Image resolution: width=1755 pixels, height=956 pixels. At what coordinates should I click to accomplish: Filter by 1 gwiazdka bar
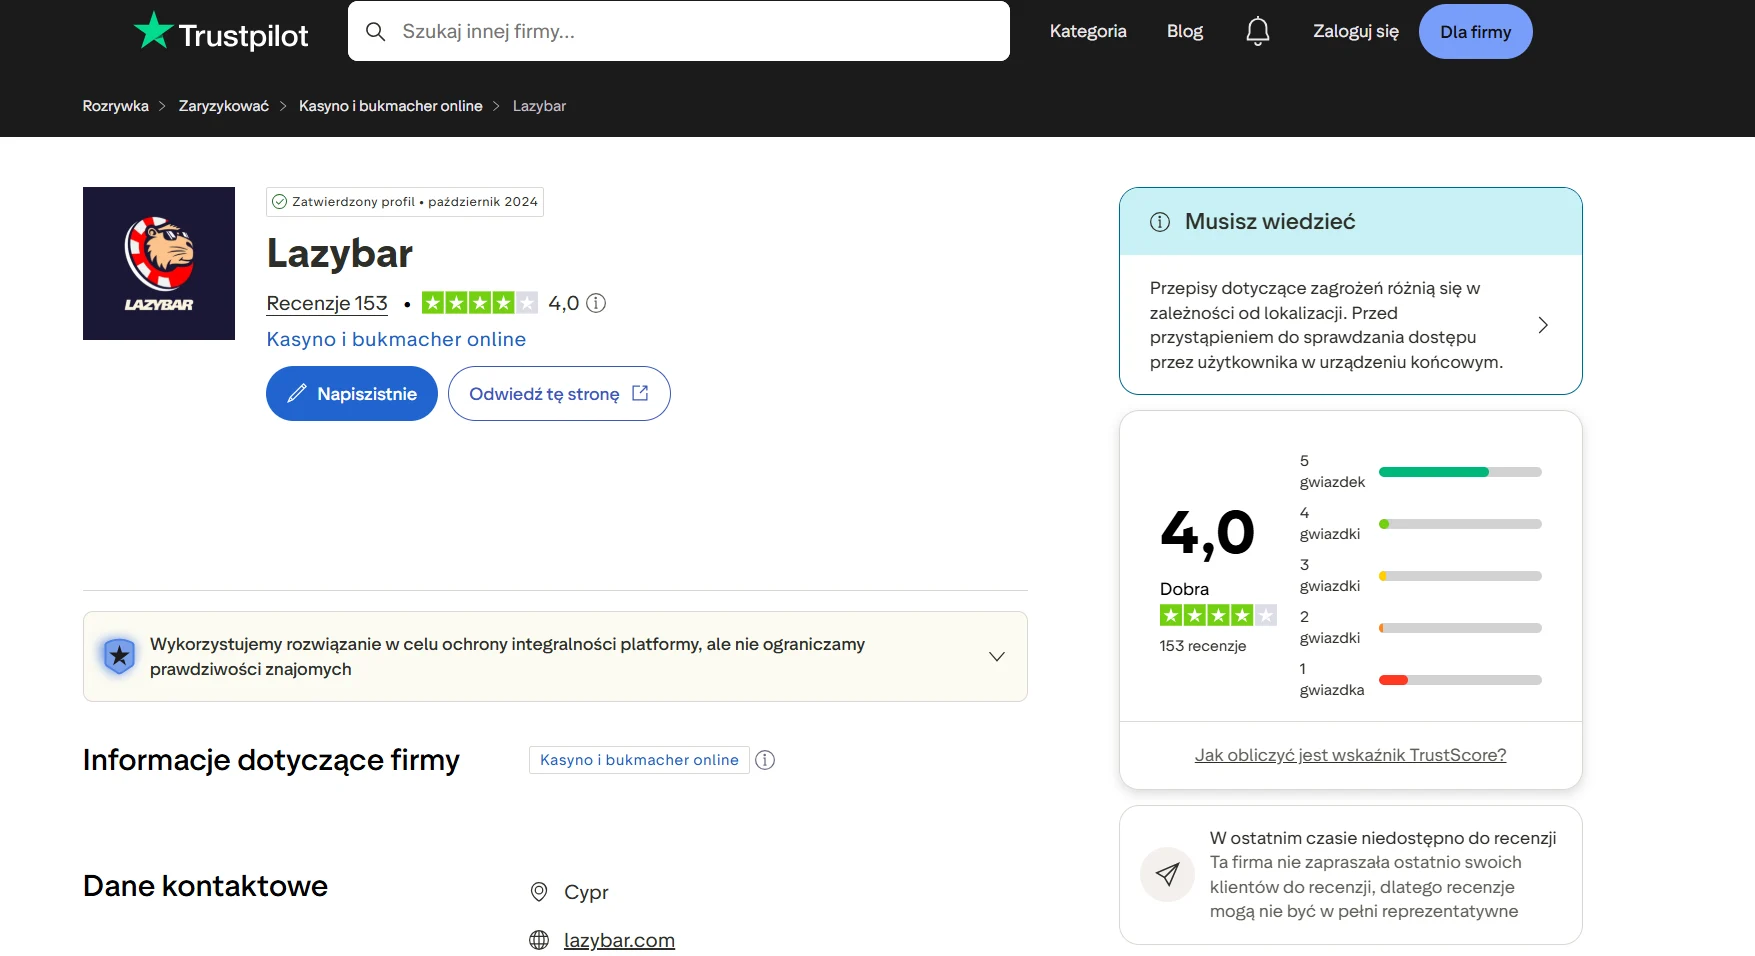pyautogui.click(x=1460, y=680)
